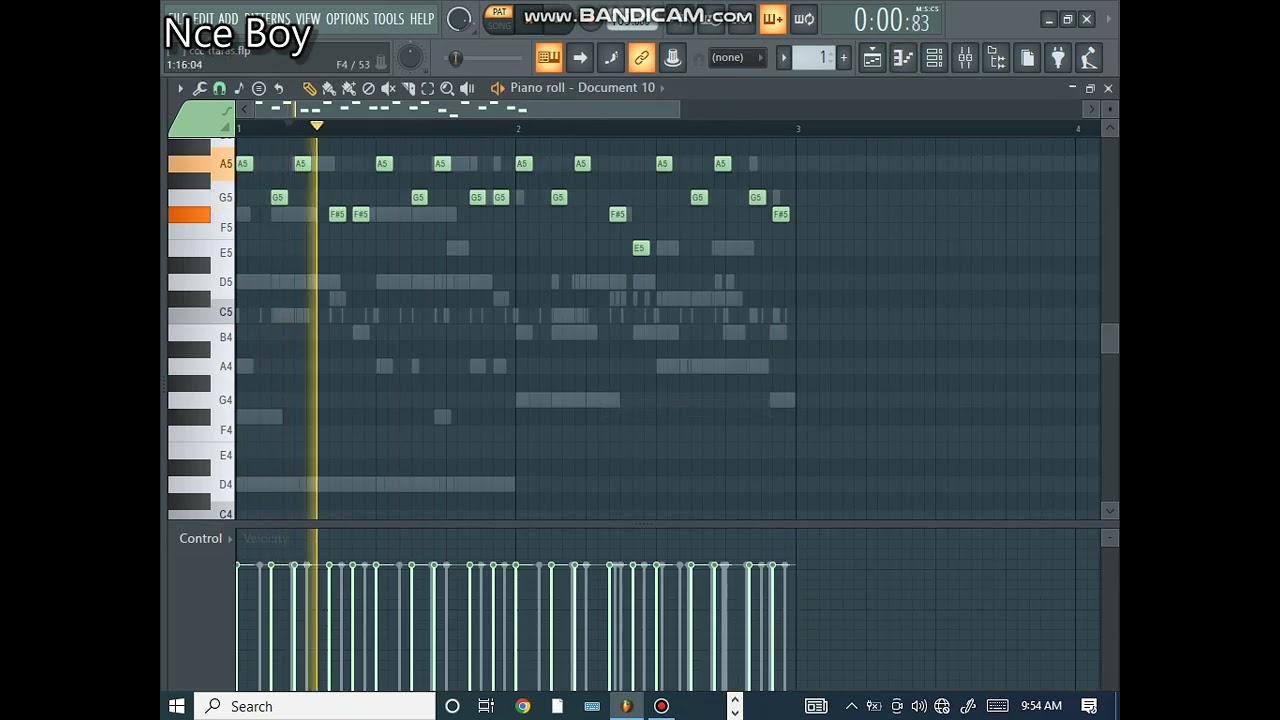Click the documents pages icon in toolbar

[1027, 58]
